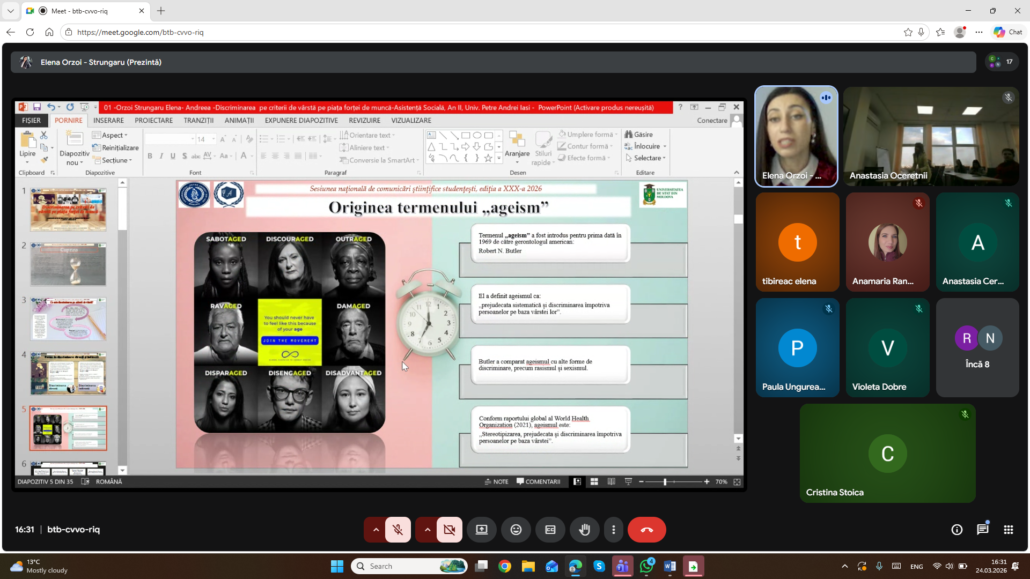Open the Meet activities grid icon
This screenshot has height=579, width=1030.
[x=1008, y=530]
